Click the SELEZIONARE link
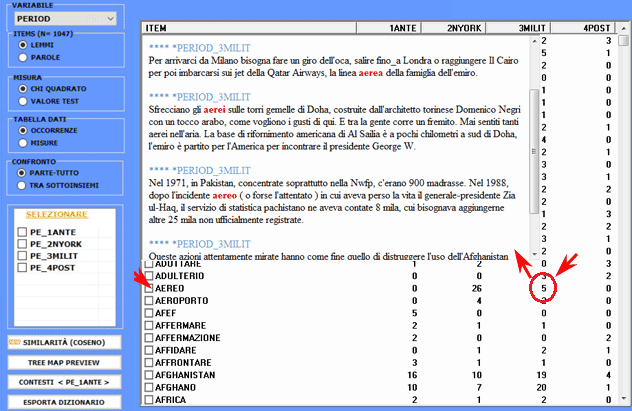 (x=56, y=214)
